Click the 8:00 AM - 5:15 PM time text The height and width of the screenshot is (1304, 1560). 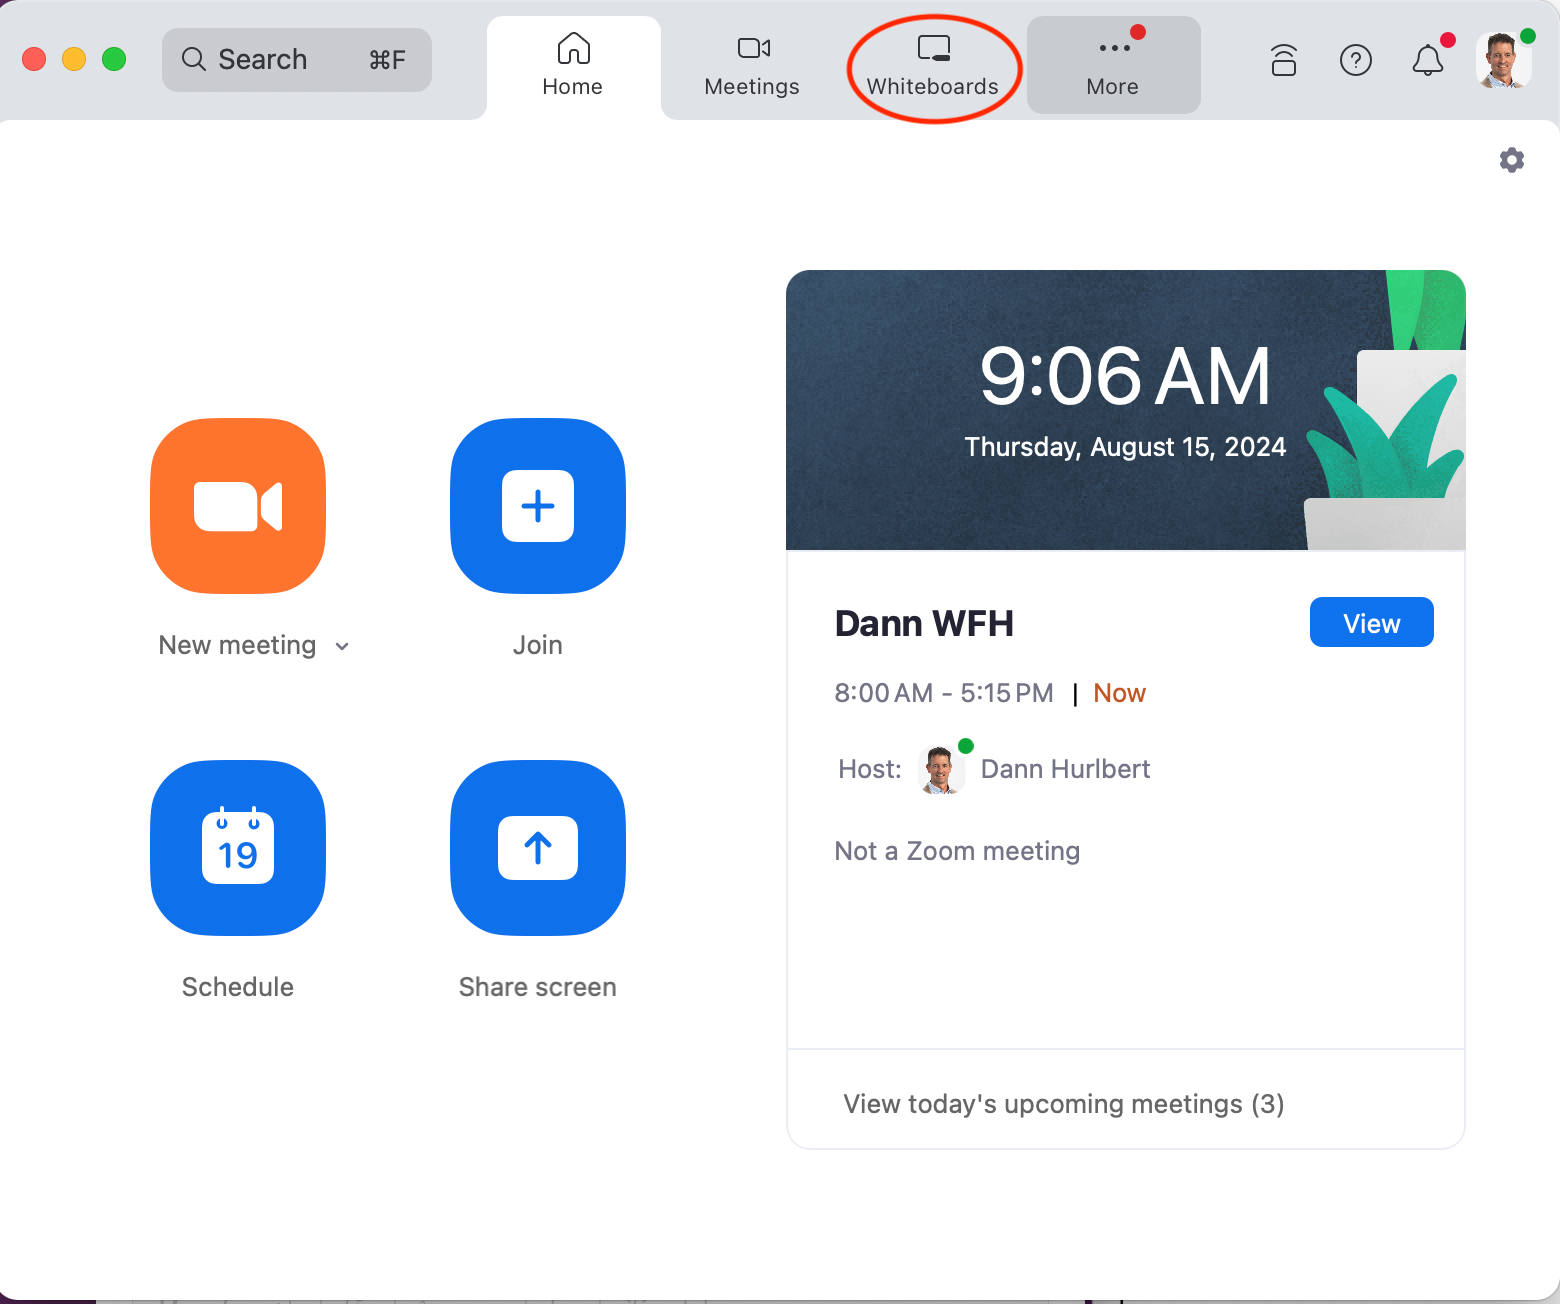(944, 693)
